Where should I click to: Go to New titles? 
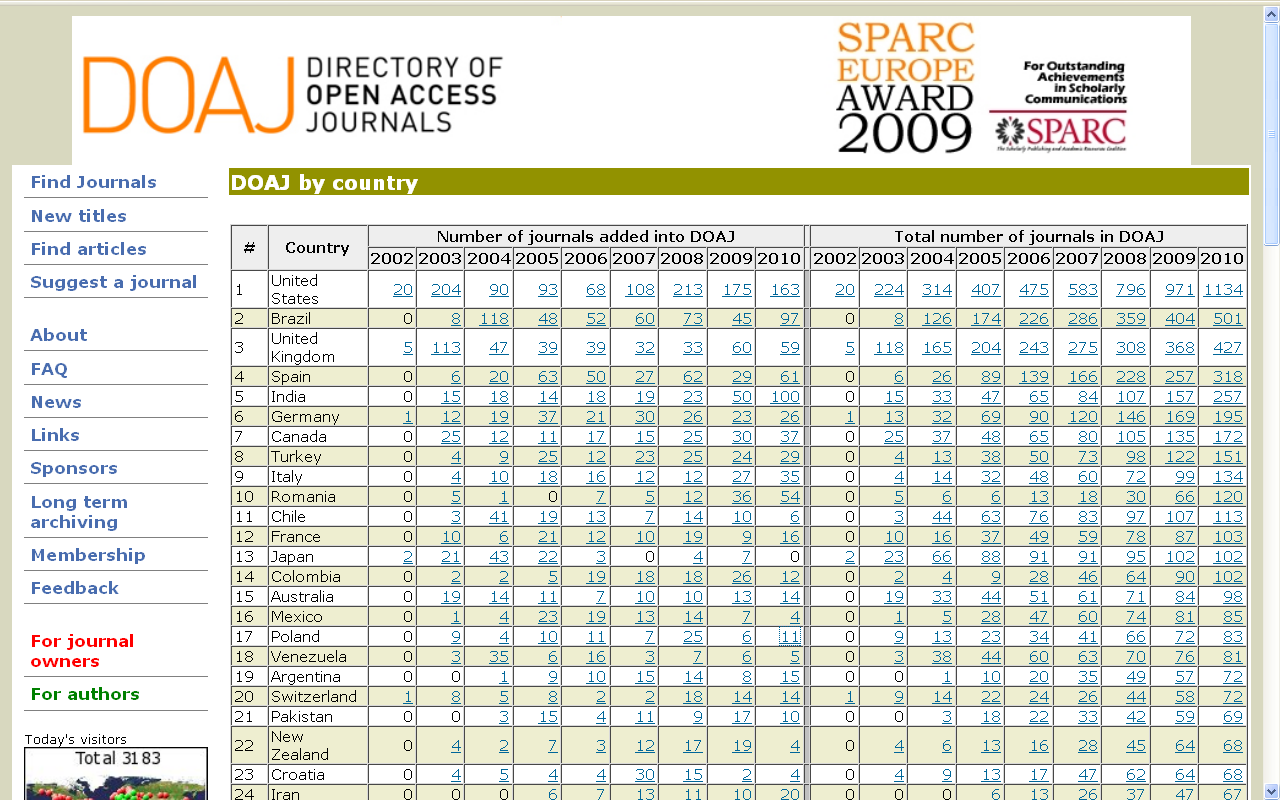(x=78, y=216)
